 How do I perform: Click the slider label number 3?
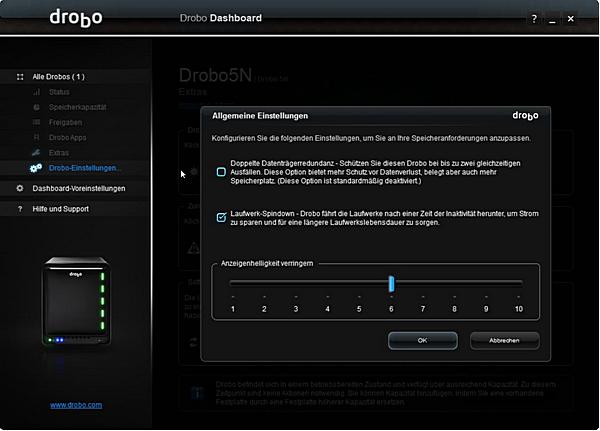tap(296, 309)
